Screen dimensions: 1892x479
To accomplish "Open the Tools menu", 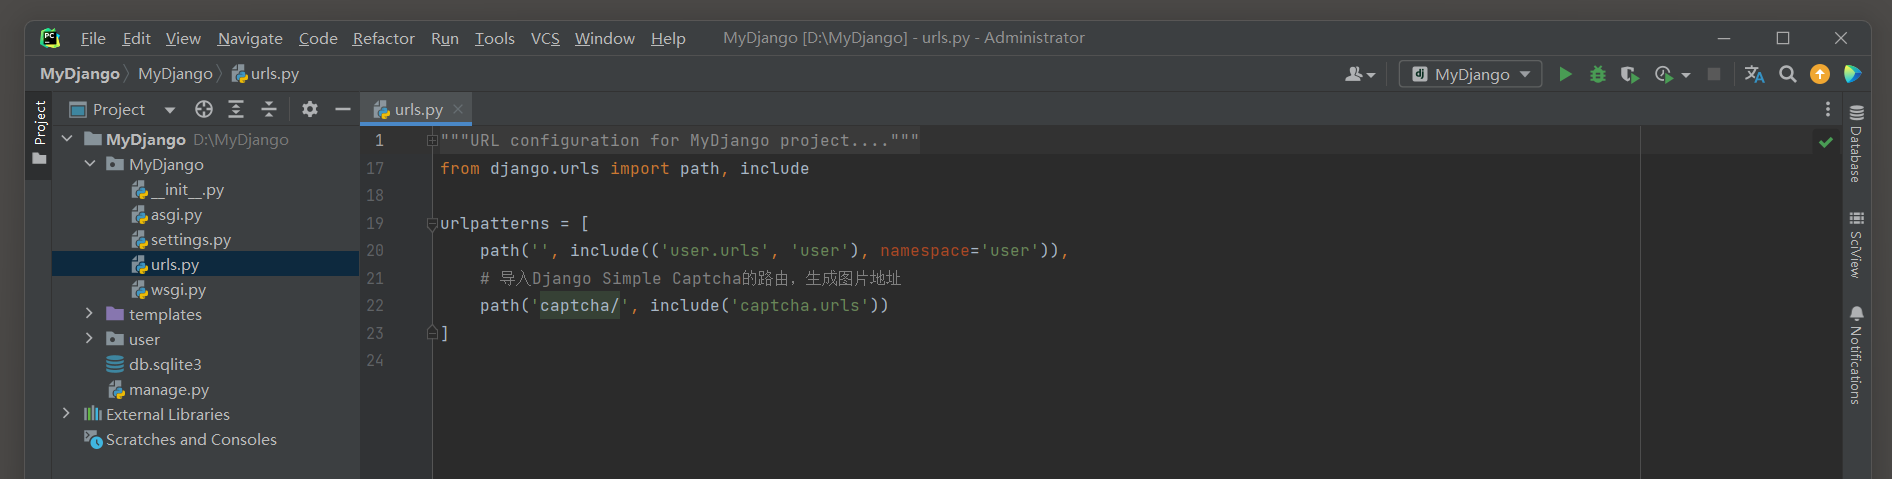I will pos(494,38).
